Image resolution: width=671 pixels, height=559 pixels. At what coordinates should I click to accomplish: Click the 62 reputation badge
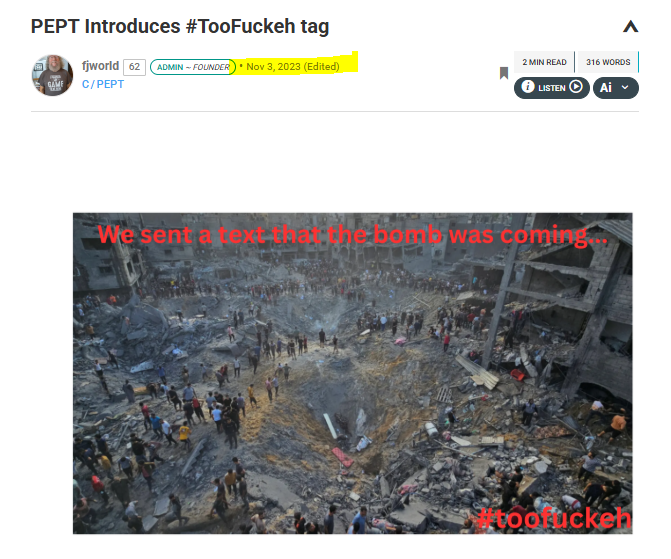[x=134, y=67]
